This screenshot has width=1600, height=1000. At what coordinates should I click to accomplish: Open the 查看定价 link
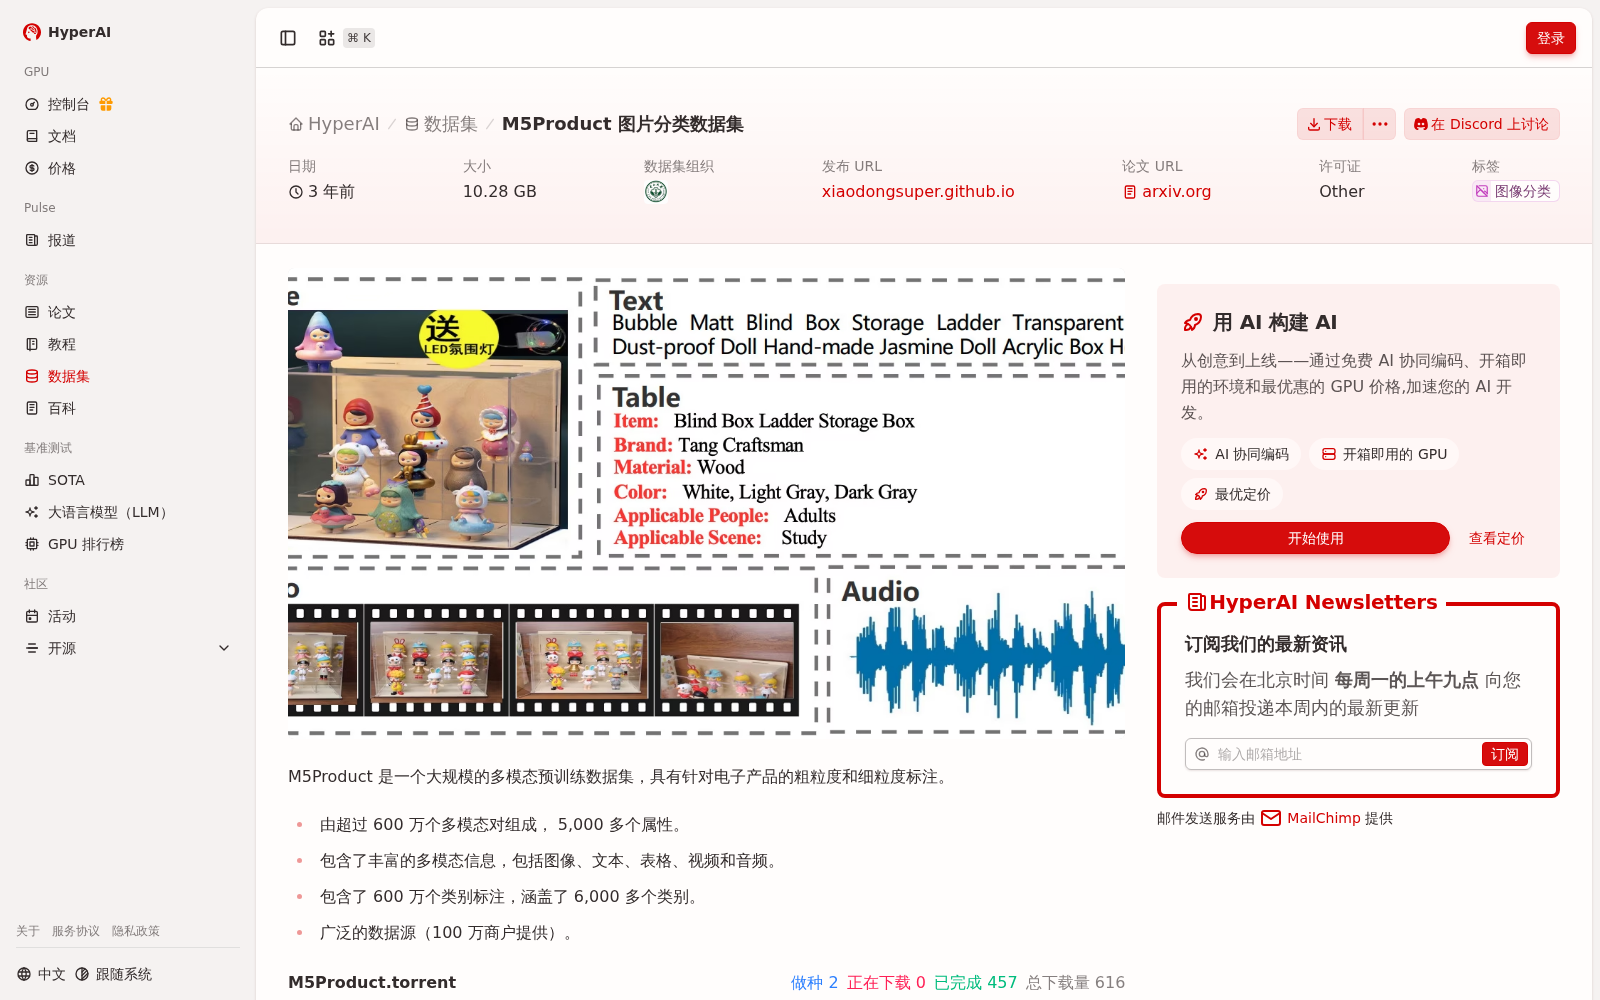1496,538
